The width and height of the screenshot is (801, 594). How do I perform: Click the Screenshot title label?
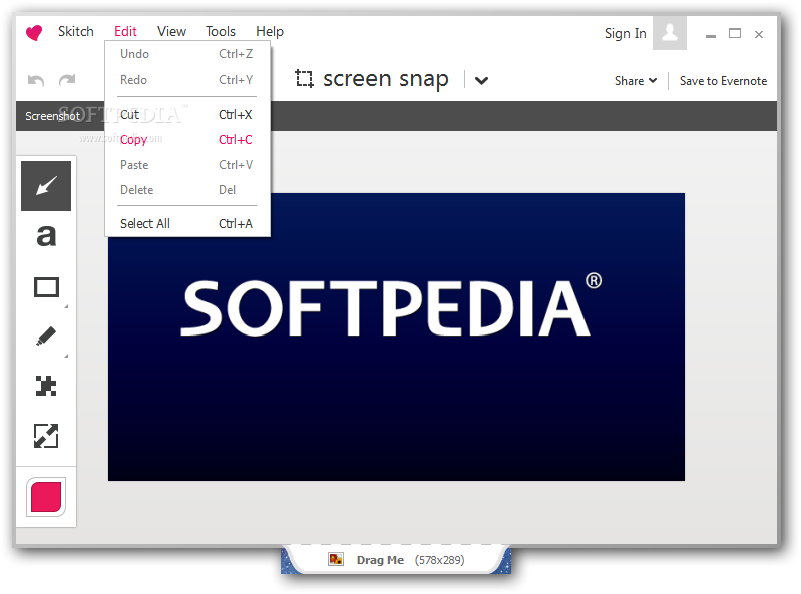tap(53, 116)
